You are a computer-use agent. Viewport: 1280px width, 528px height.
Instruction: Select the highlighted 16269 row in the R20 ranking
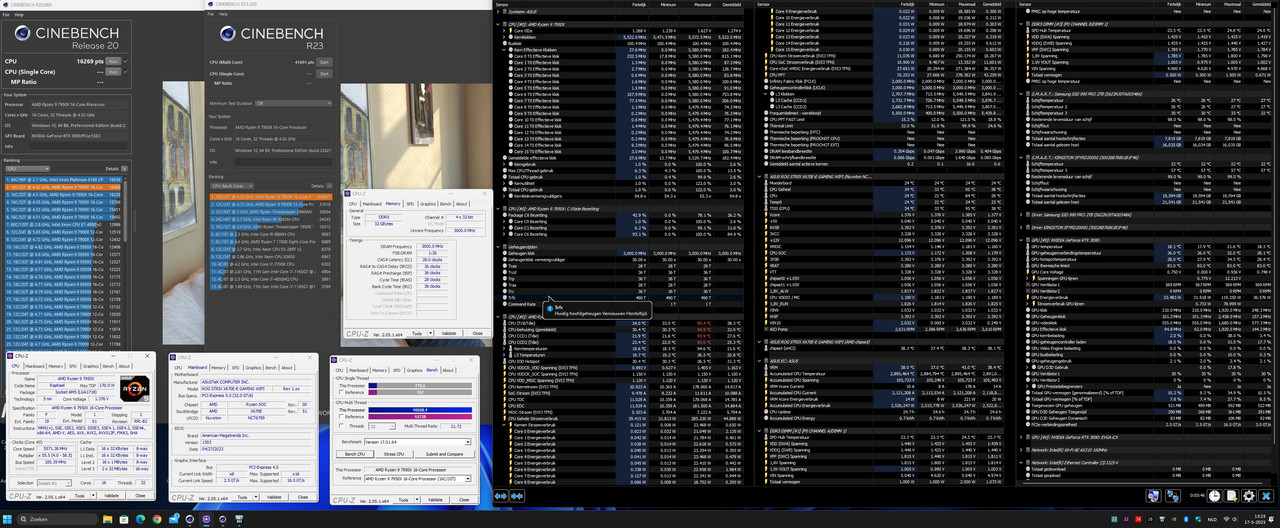point(62,187)
